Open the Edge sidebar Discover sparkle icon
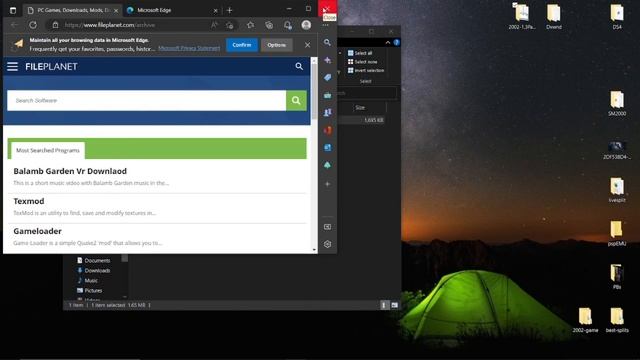Viewport: 640px width, 360px height. (327, 60)
